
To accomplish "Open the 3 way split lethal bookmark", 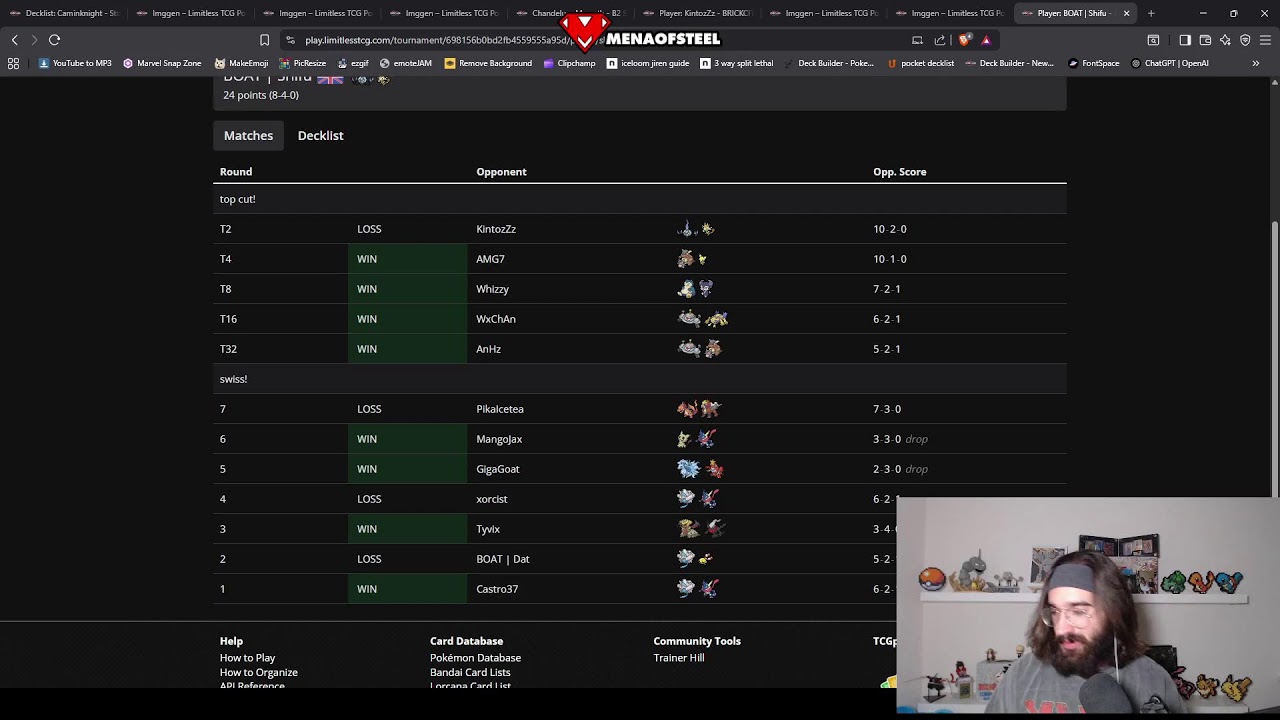I will tap(737, 63).
